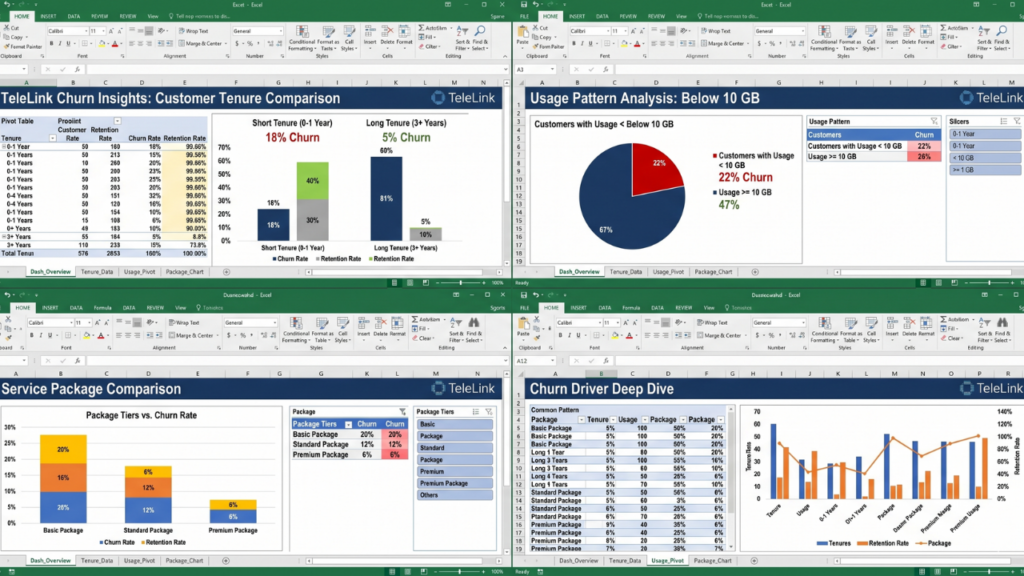The image size is (1024, 576).
Task: Click Sort & Filter in the Churn Insights window
Action: pyautogui.click(x=462, y=39)
